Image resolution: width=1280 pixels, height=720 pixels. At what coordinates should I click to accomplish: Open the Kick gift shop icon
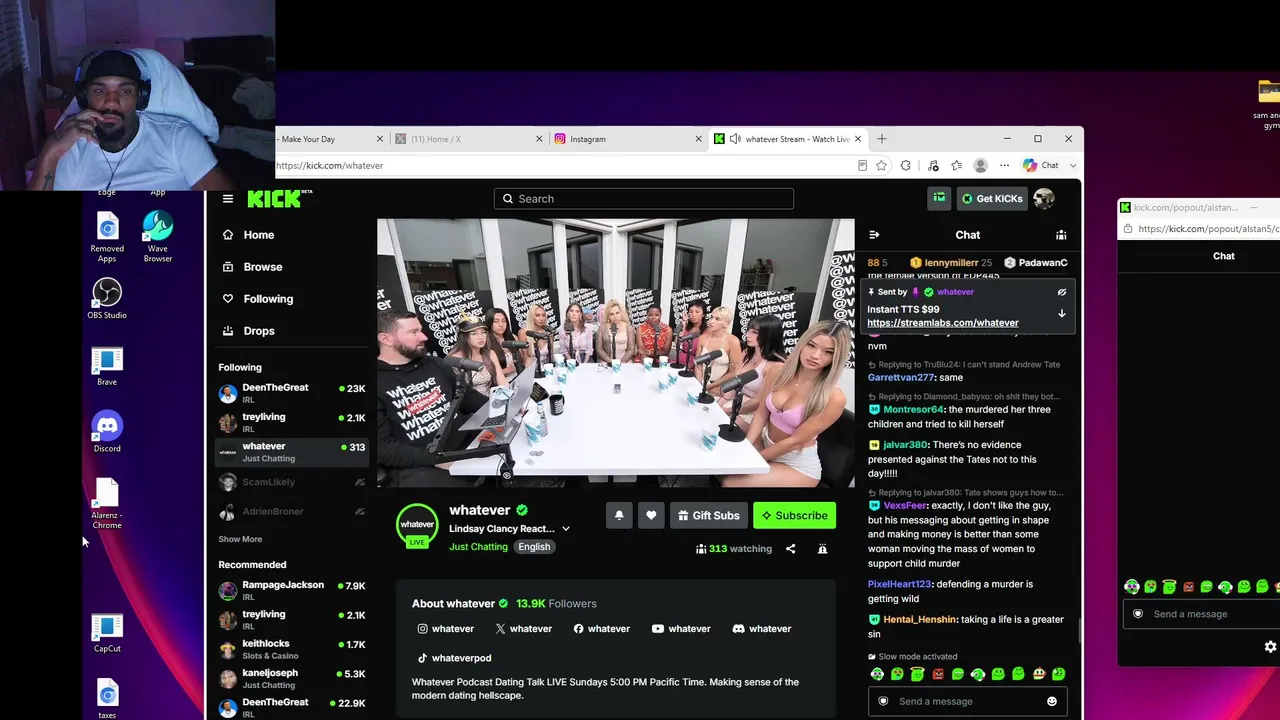939,198
